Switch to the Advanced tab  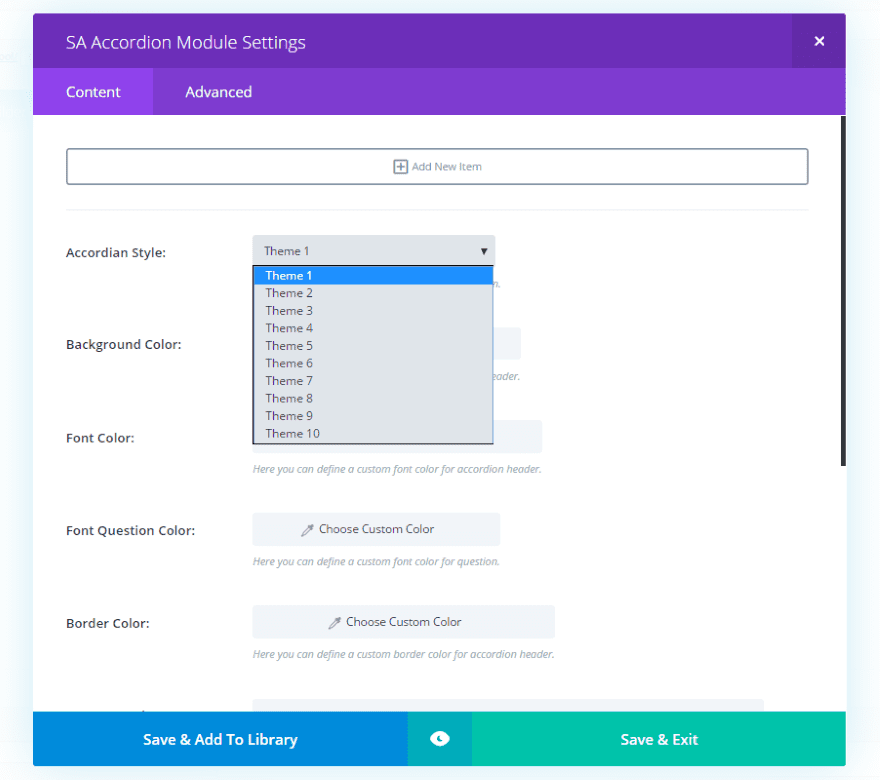point(218,92)
